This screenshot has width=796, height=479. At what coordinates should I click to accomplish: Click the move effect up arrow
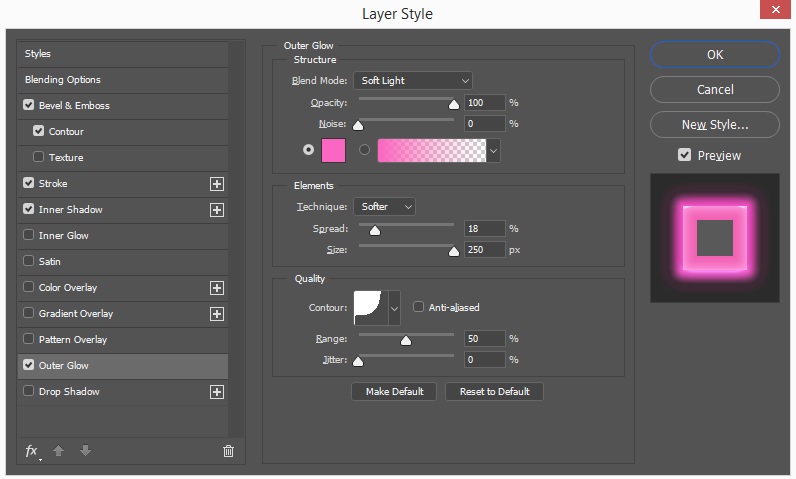coord(59,451)
